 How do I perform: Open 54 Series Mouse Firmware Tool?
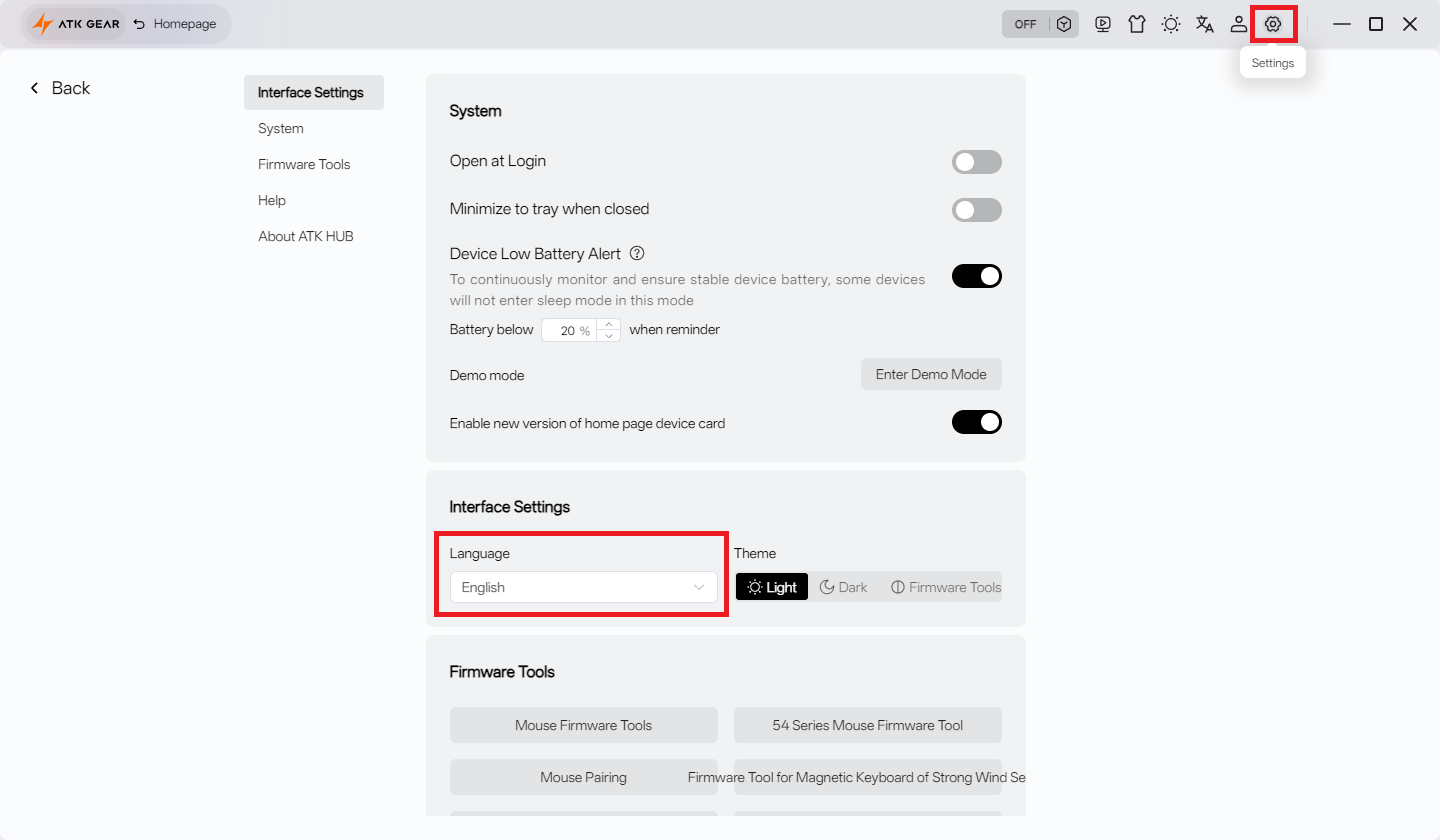pos(868,725)
